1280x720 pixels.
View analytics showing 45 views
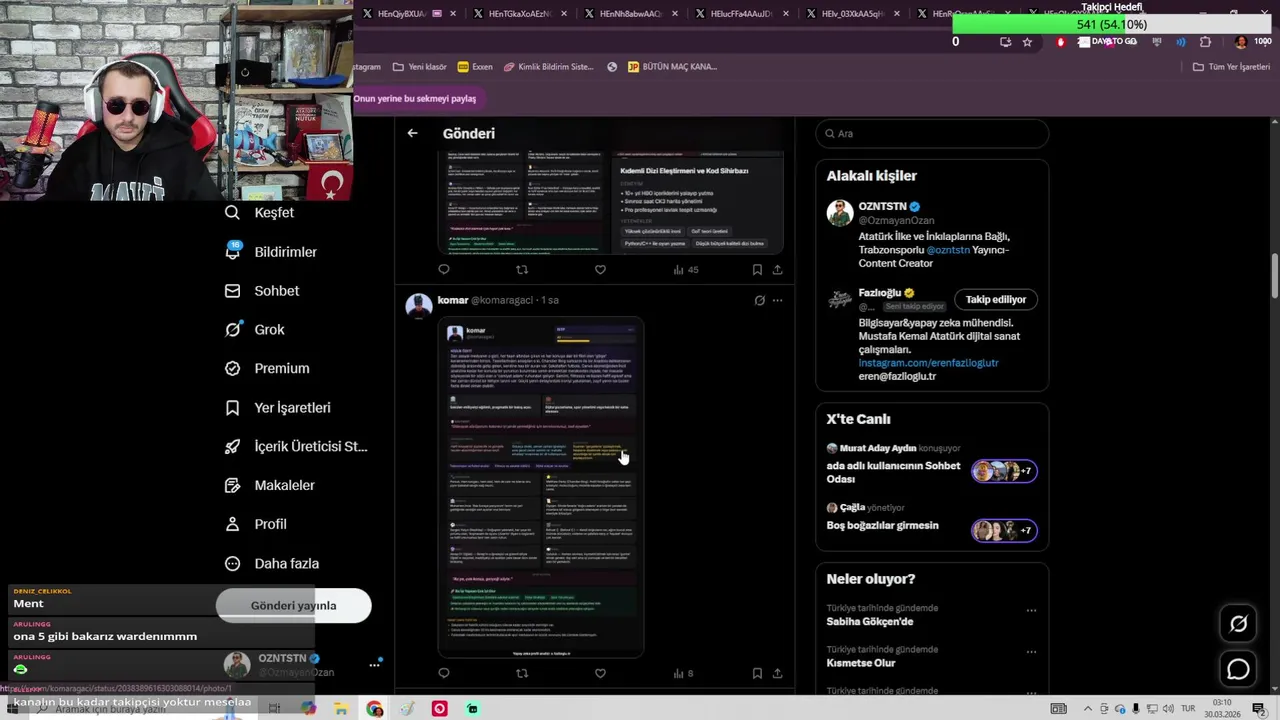[686, 270]
